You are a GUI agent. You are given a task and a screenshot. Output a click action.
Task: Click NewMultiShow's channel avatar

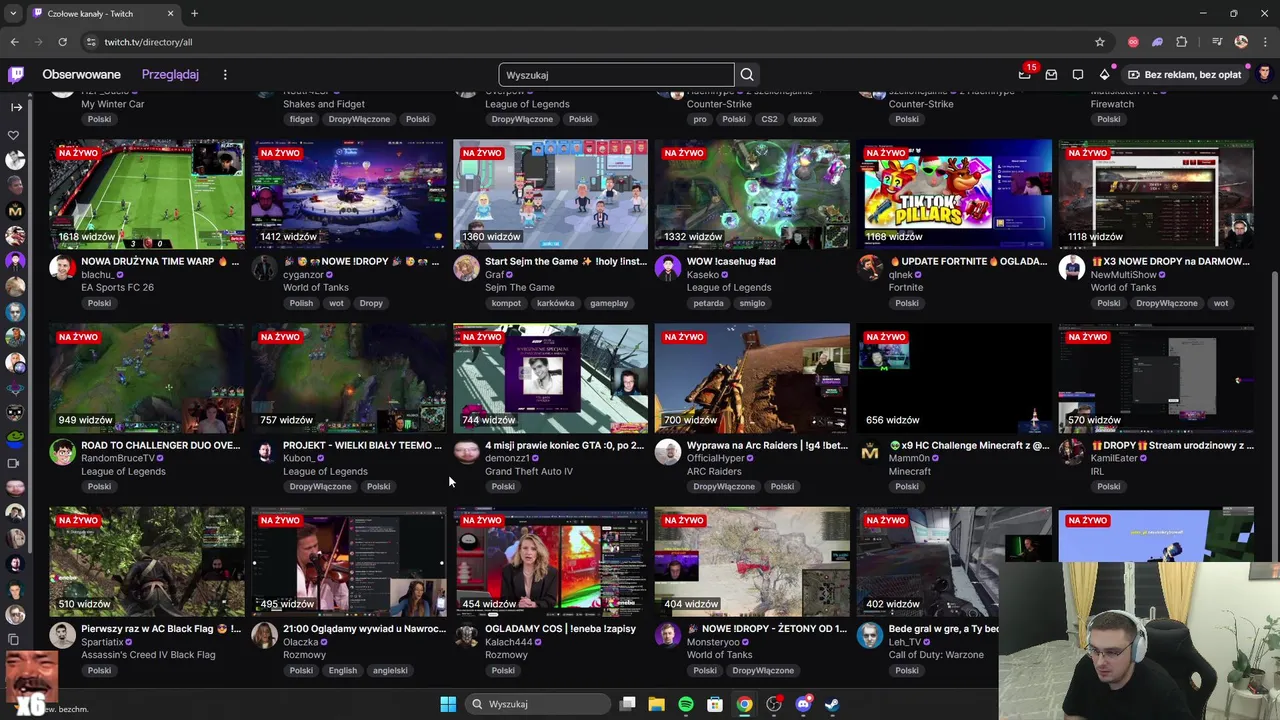pyautogui.click(x=1072, y=268)
